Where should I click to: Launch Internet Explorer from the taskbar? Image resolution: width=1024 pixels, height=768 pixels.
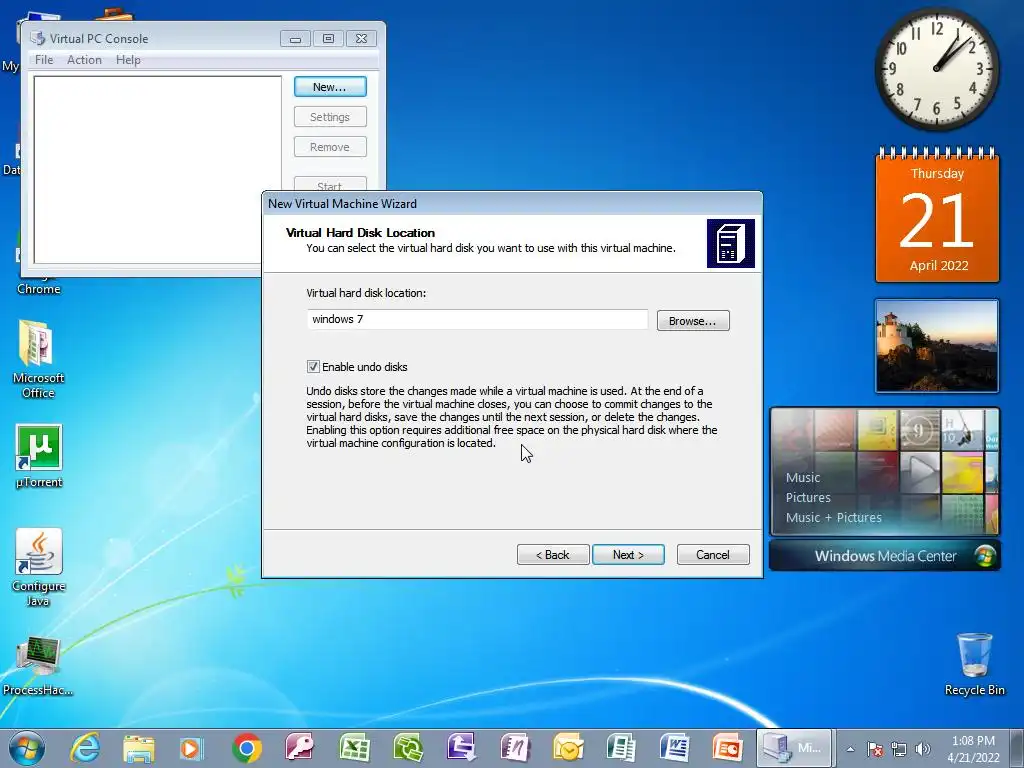click(x=85, y=748)
